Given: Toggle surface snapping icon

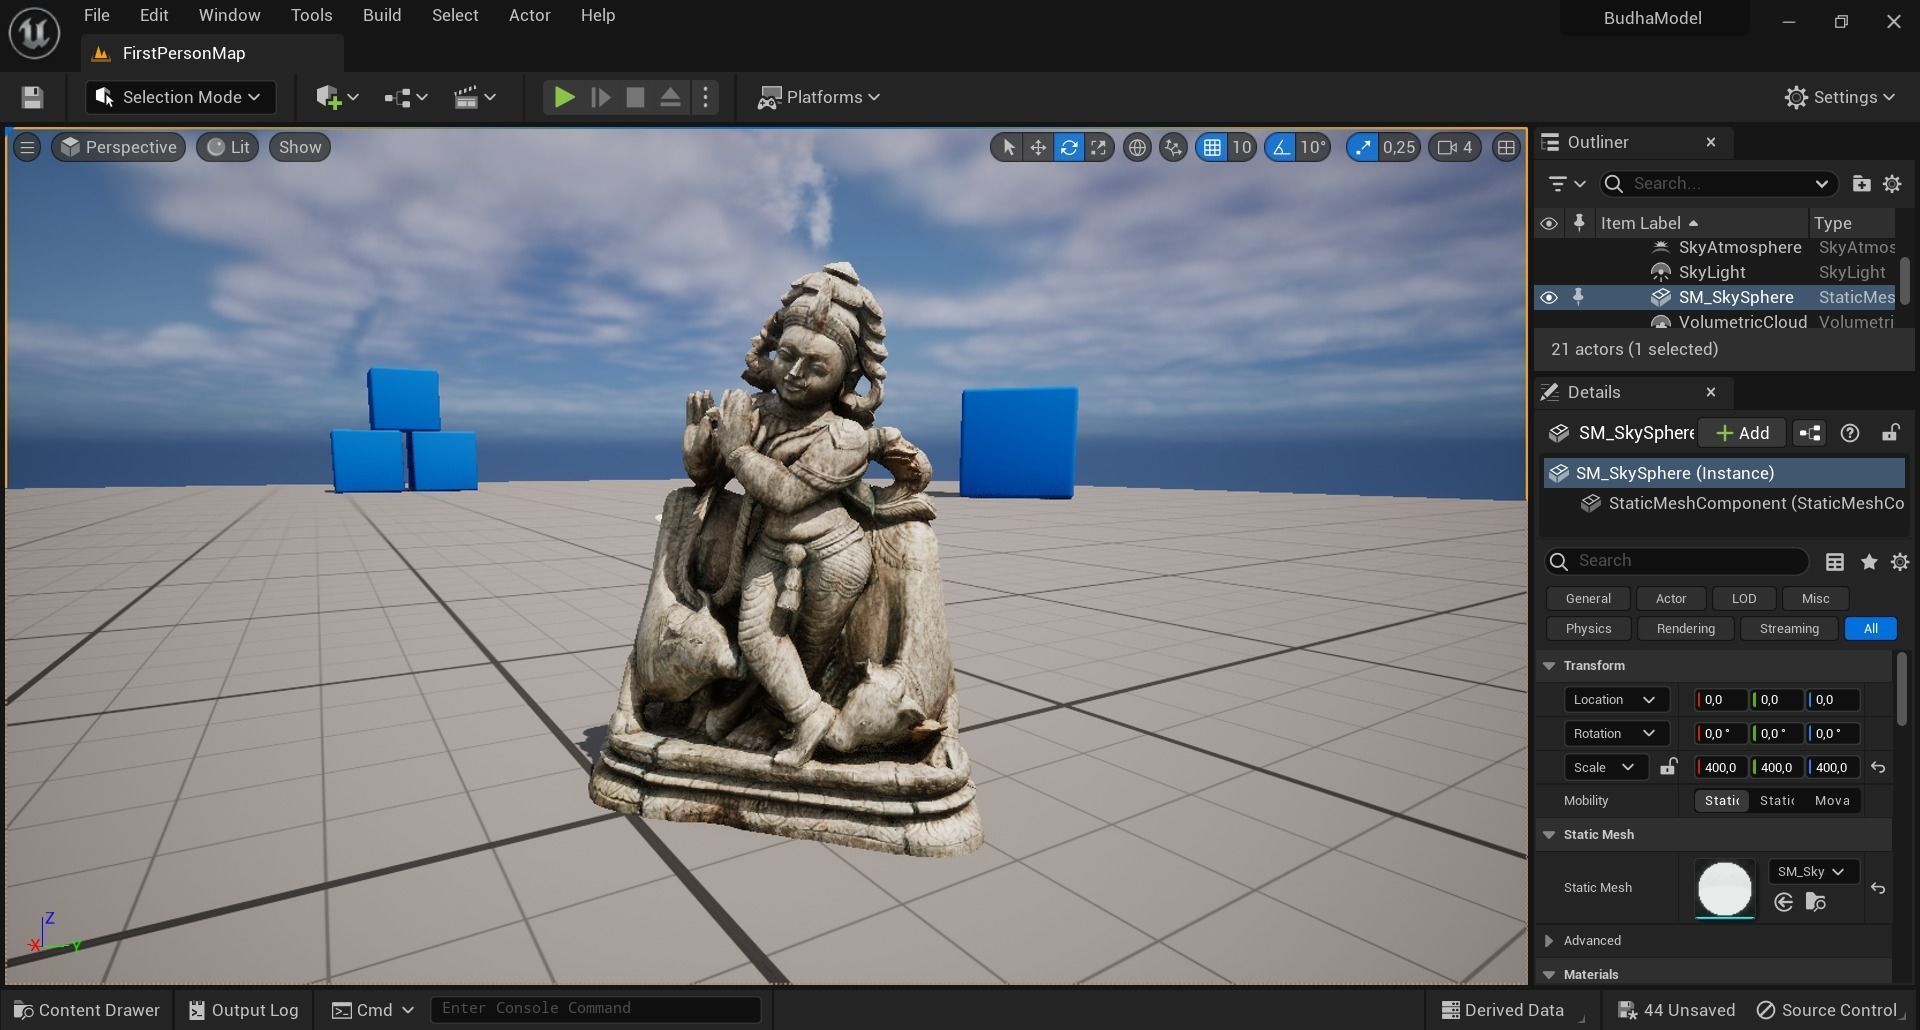Looking at the screenshot, I should 1173,148.
